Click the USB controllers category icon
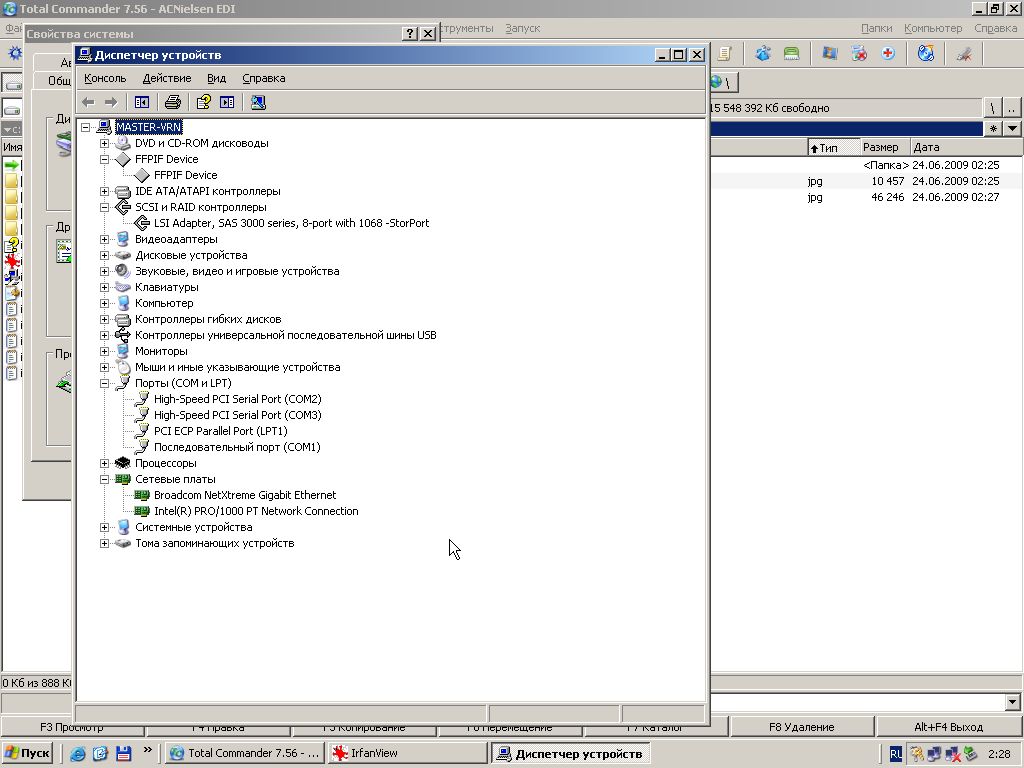 click(123, 335)
